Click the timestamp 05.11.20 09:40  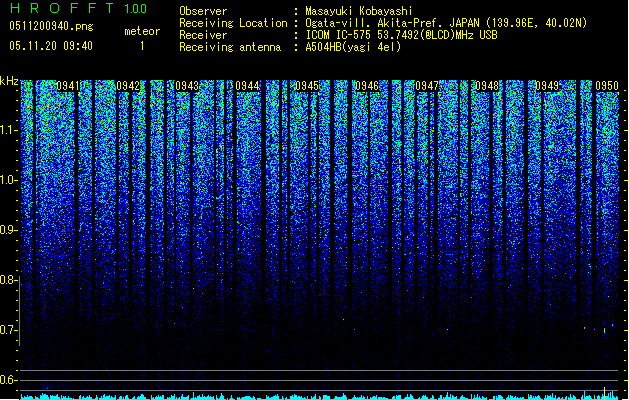click(x=51, y=46)
